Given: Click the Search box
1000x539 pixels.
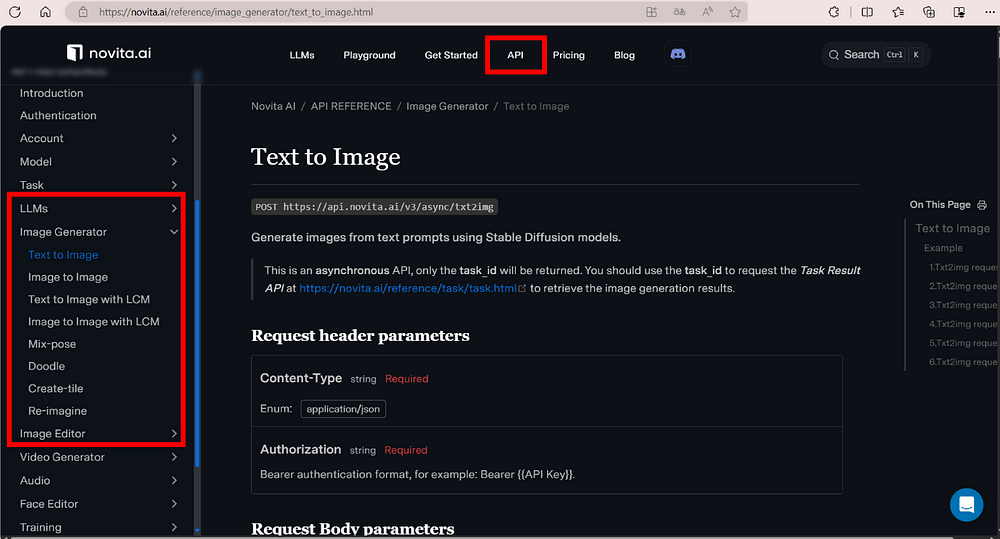Looking at the screenshot, I should [876, 55].
